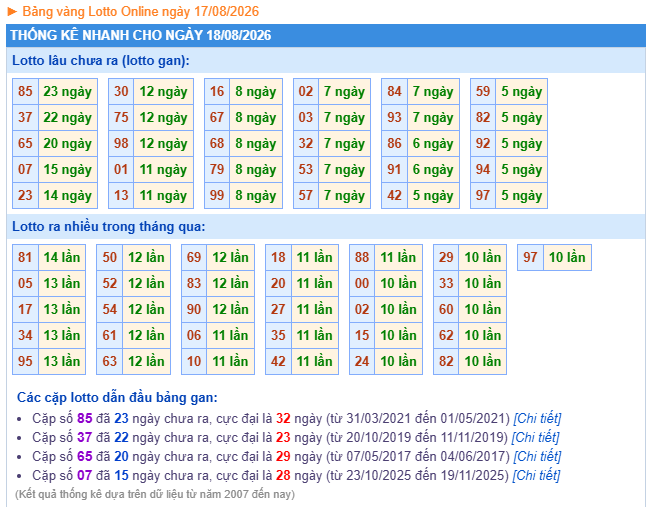Select the frequent number 00

tap(362, 283)
